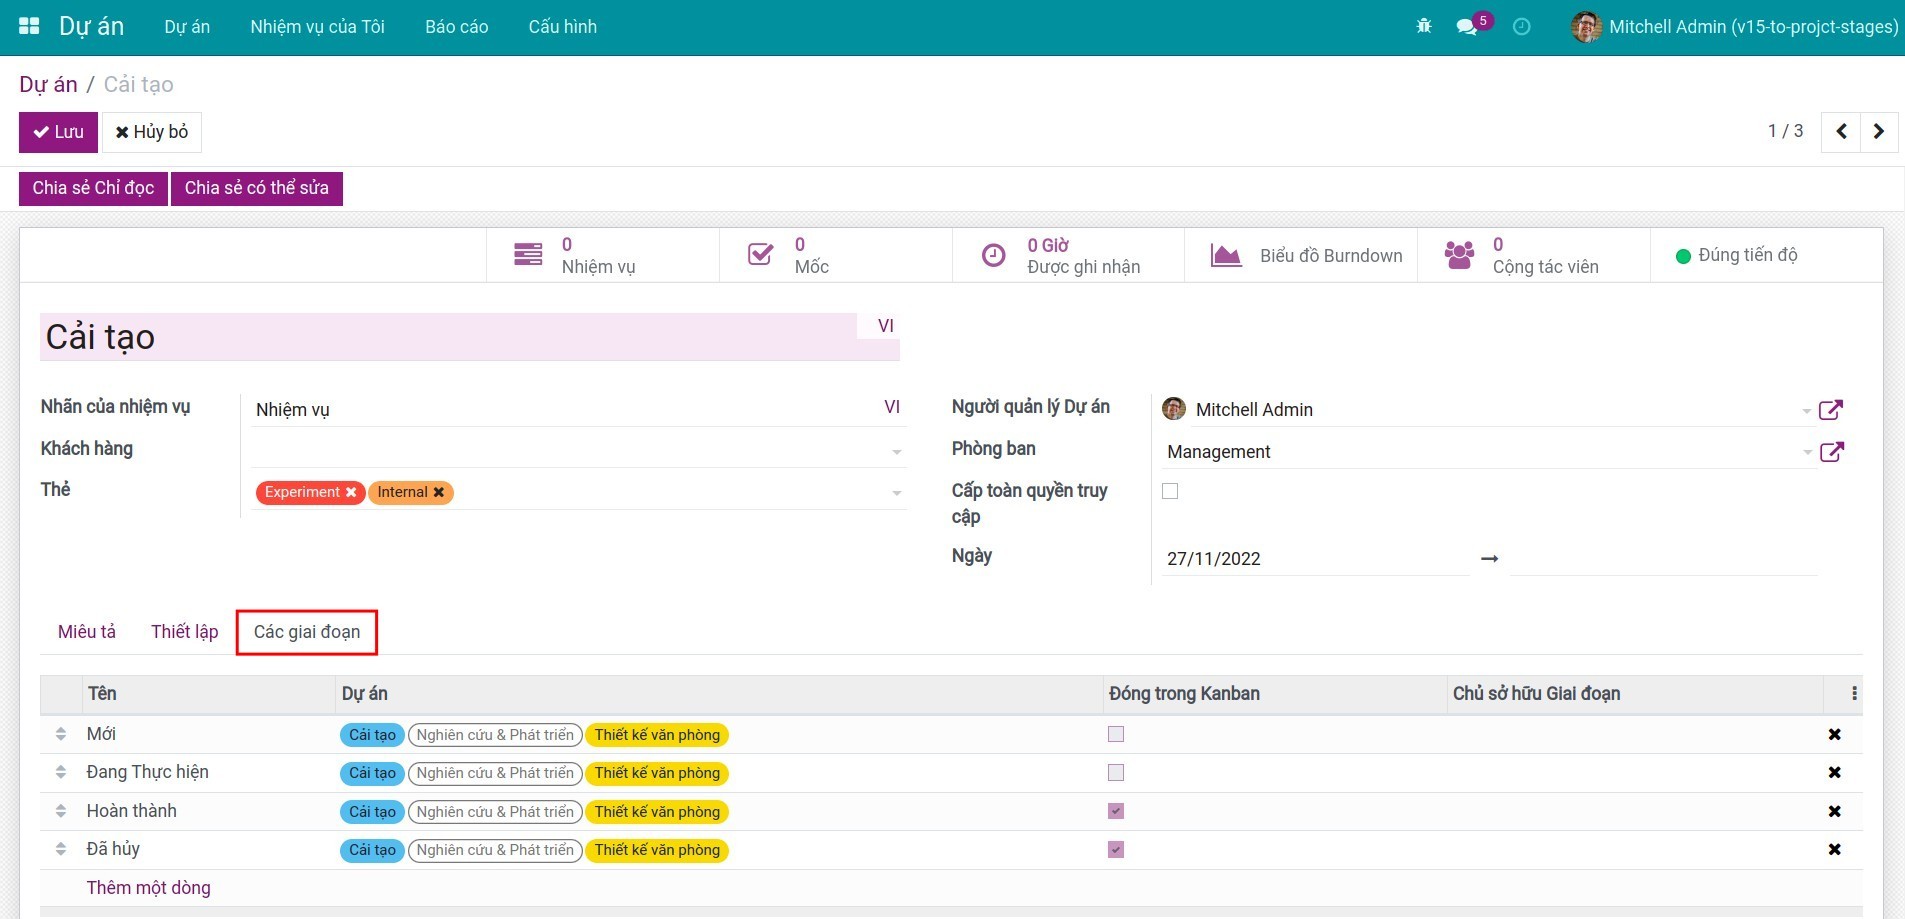
Task: Check Đóng trong Kanban for Mới stage
Action: 1116,735
